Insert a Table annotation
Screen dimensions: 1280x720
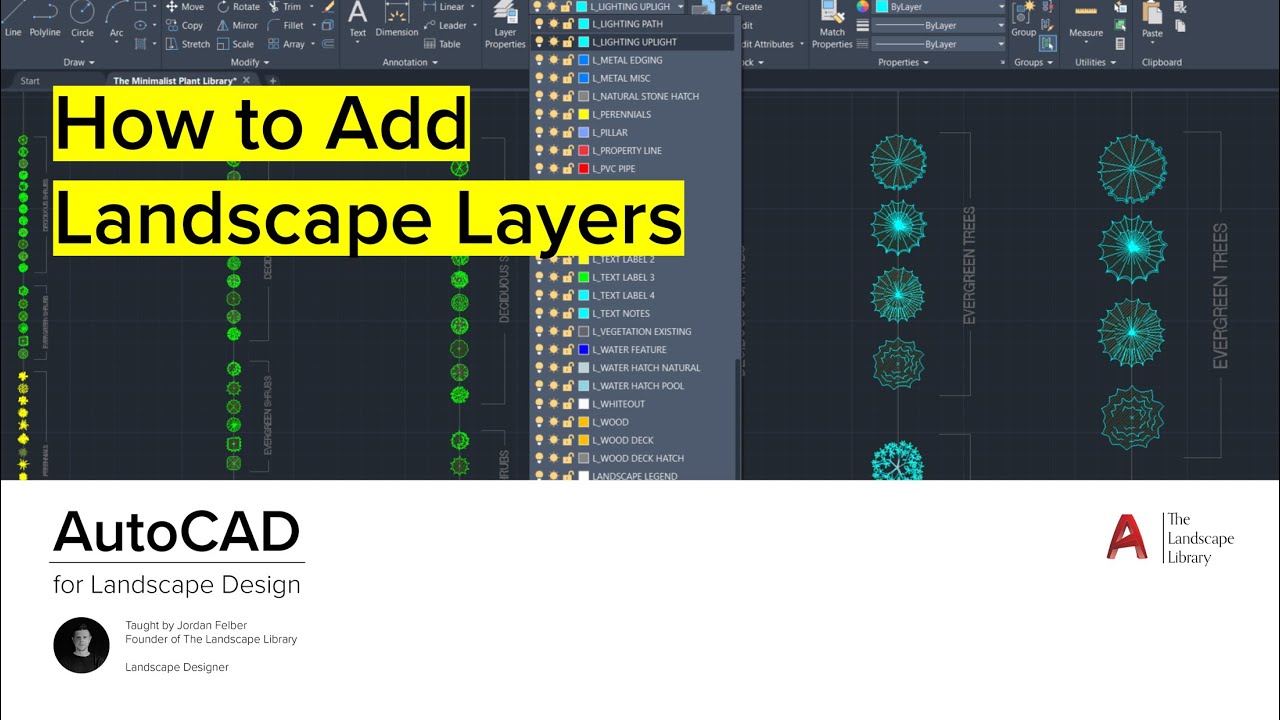click(x=442, y=44)
